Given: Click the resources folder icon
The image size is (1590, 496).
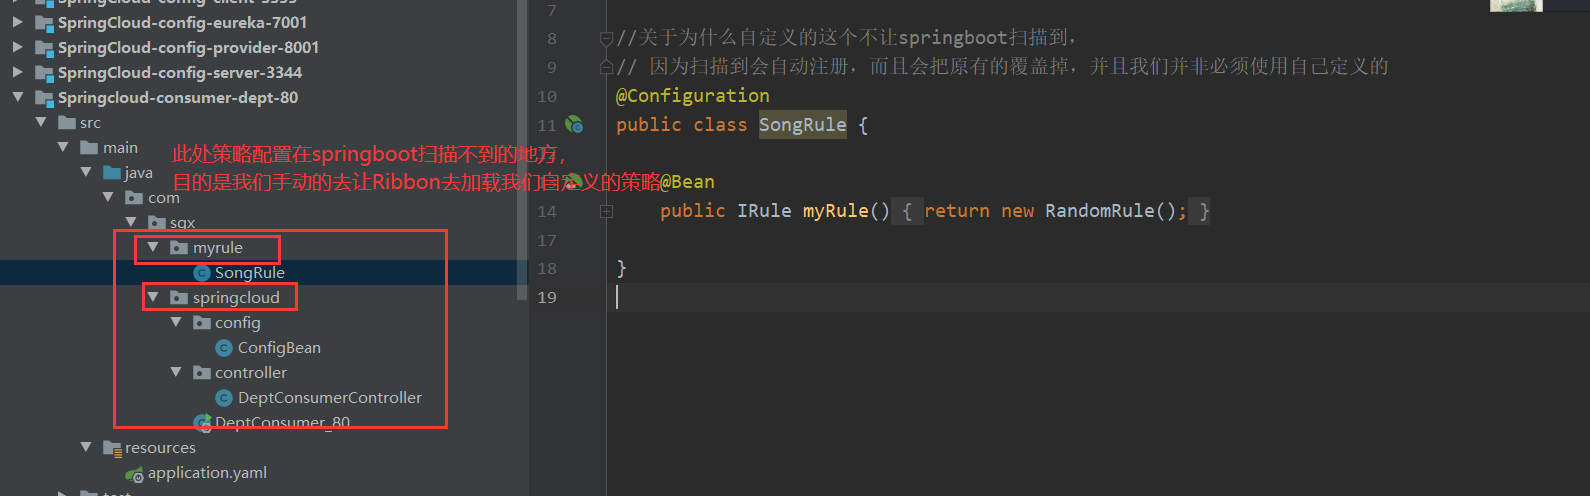Looking at the screenshot, I should [112, 448].
